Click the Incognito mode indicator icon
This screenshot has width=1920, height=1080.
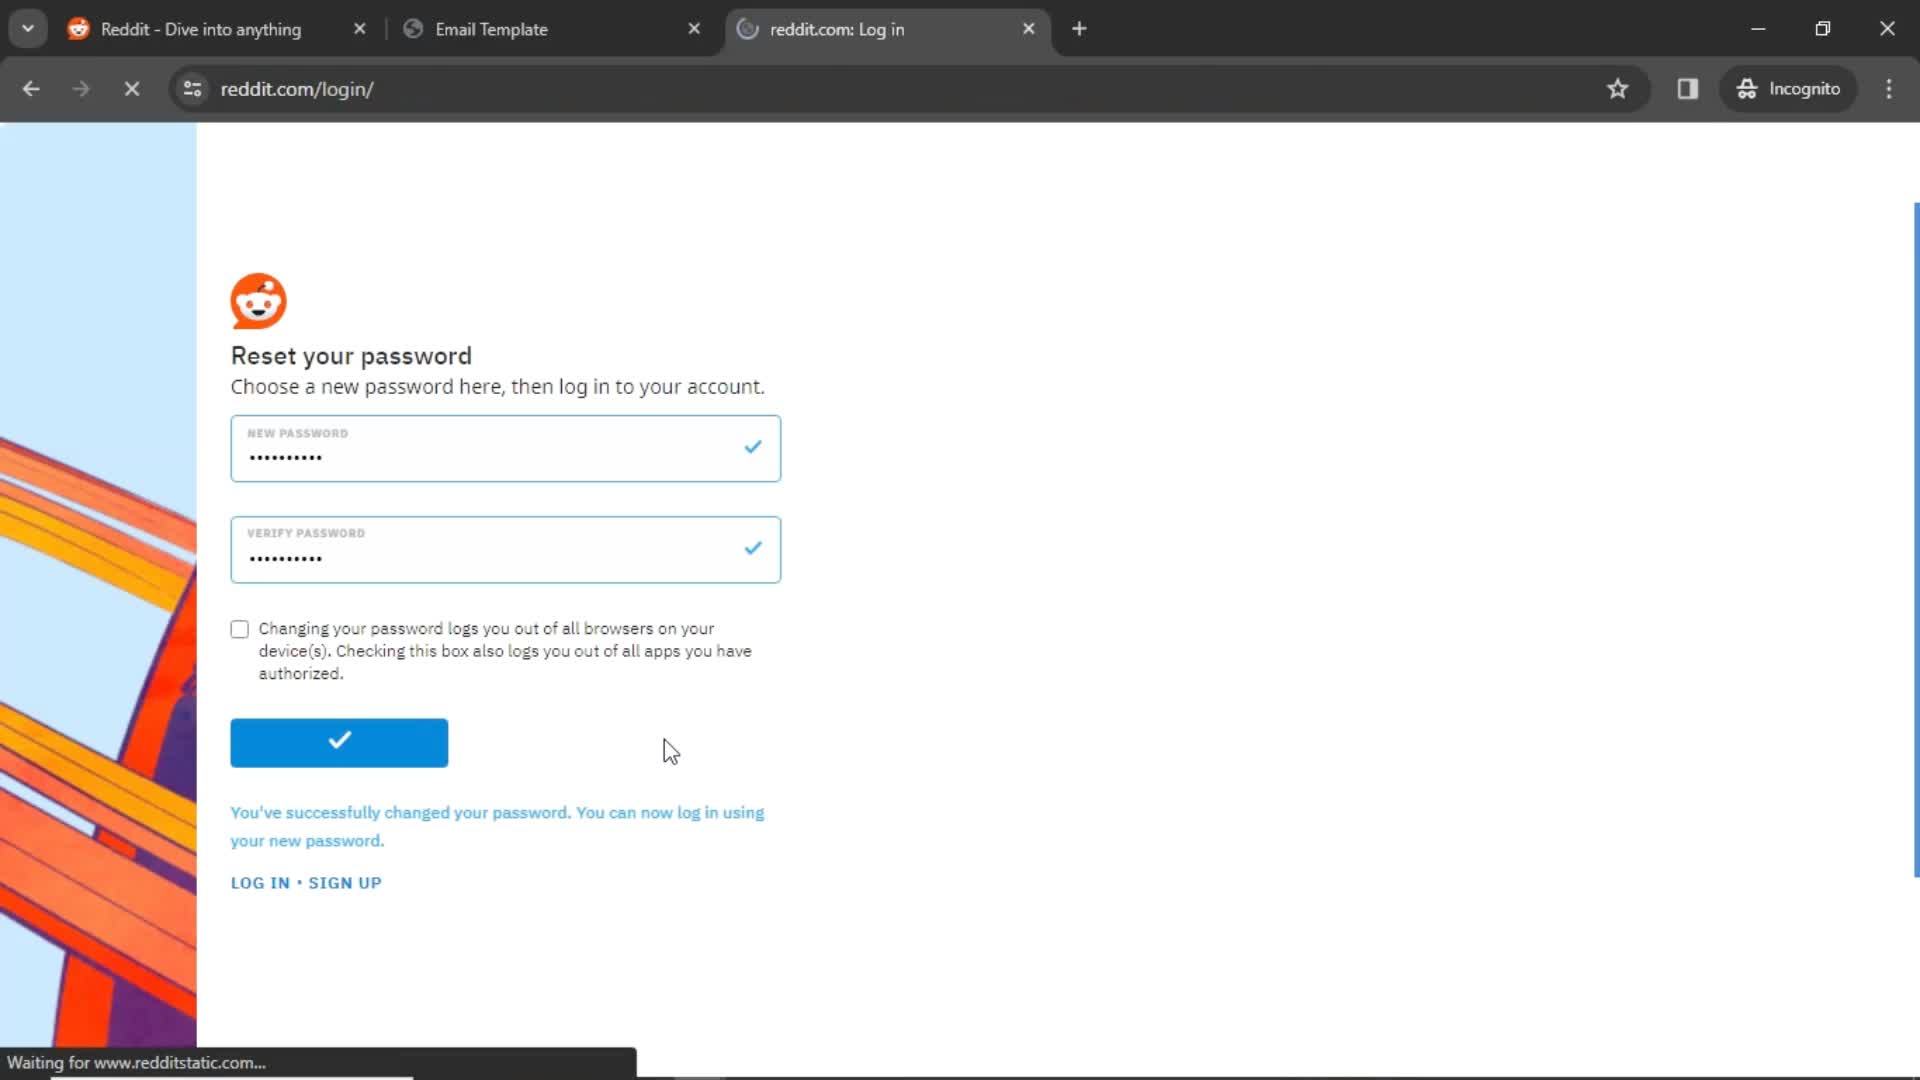pos(1745,88)
